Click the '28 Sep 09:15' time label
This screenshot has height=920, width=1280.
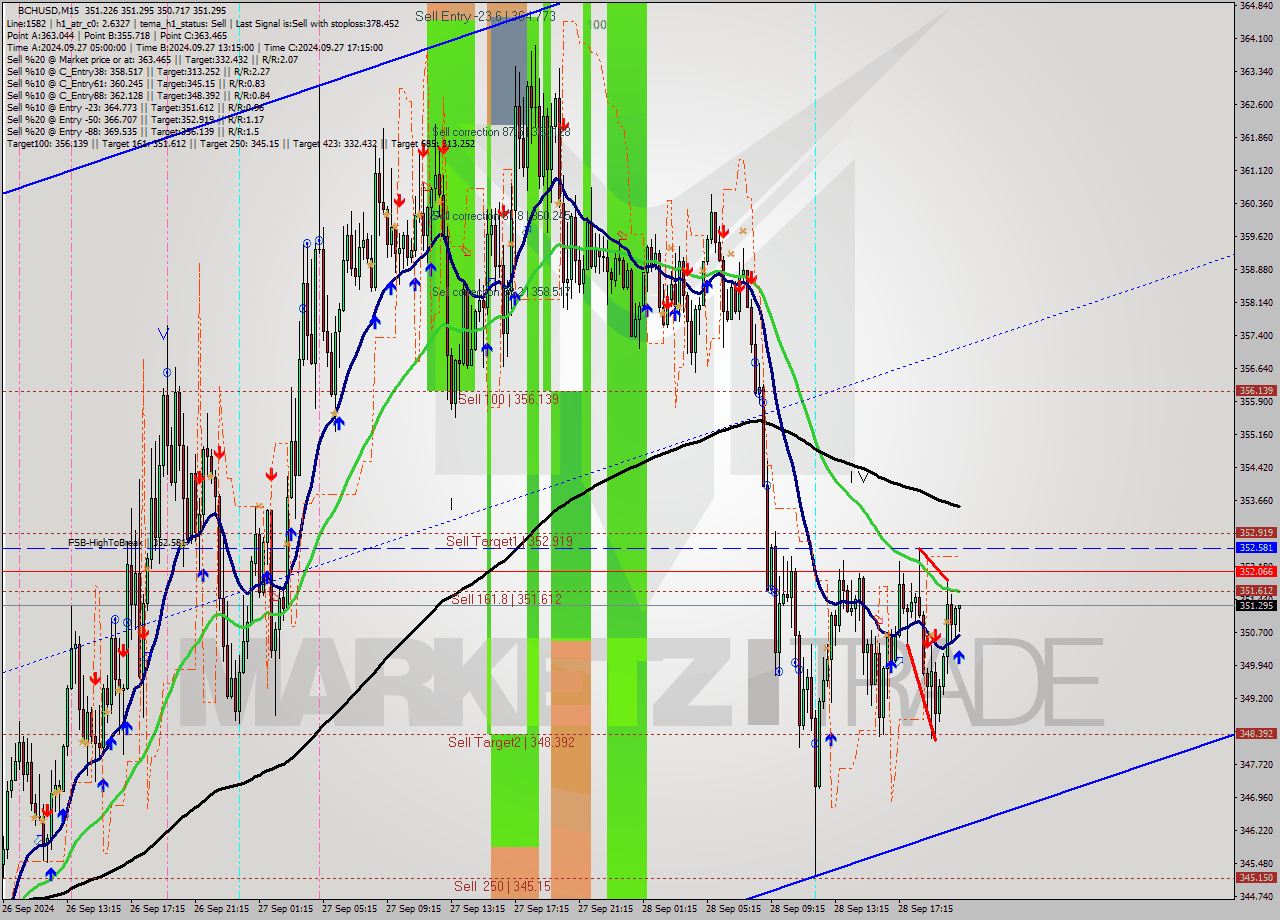[x=799, y=909]
